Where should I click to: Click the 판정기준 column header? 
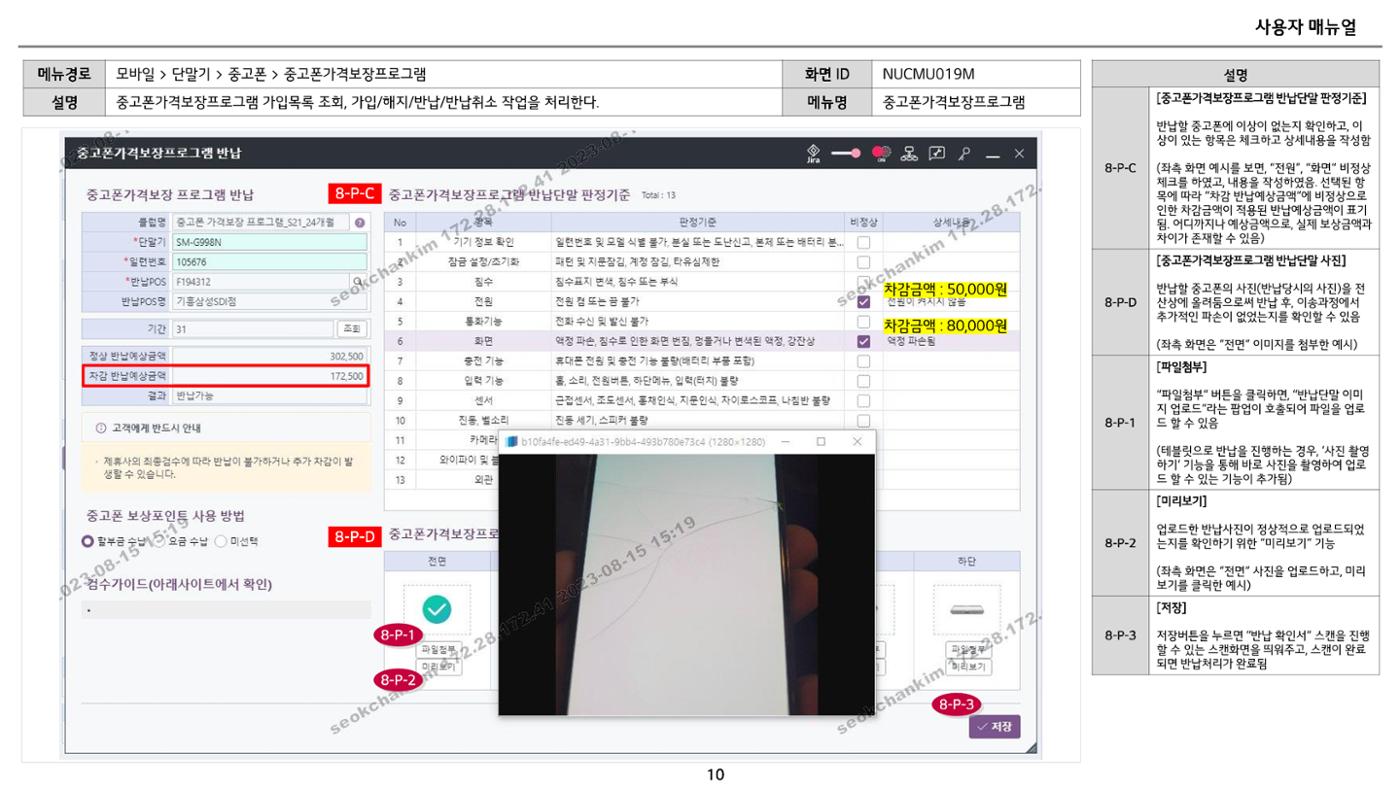click(x=697, y=222)
